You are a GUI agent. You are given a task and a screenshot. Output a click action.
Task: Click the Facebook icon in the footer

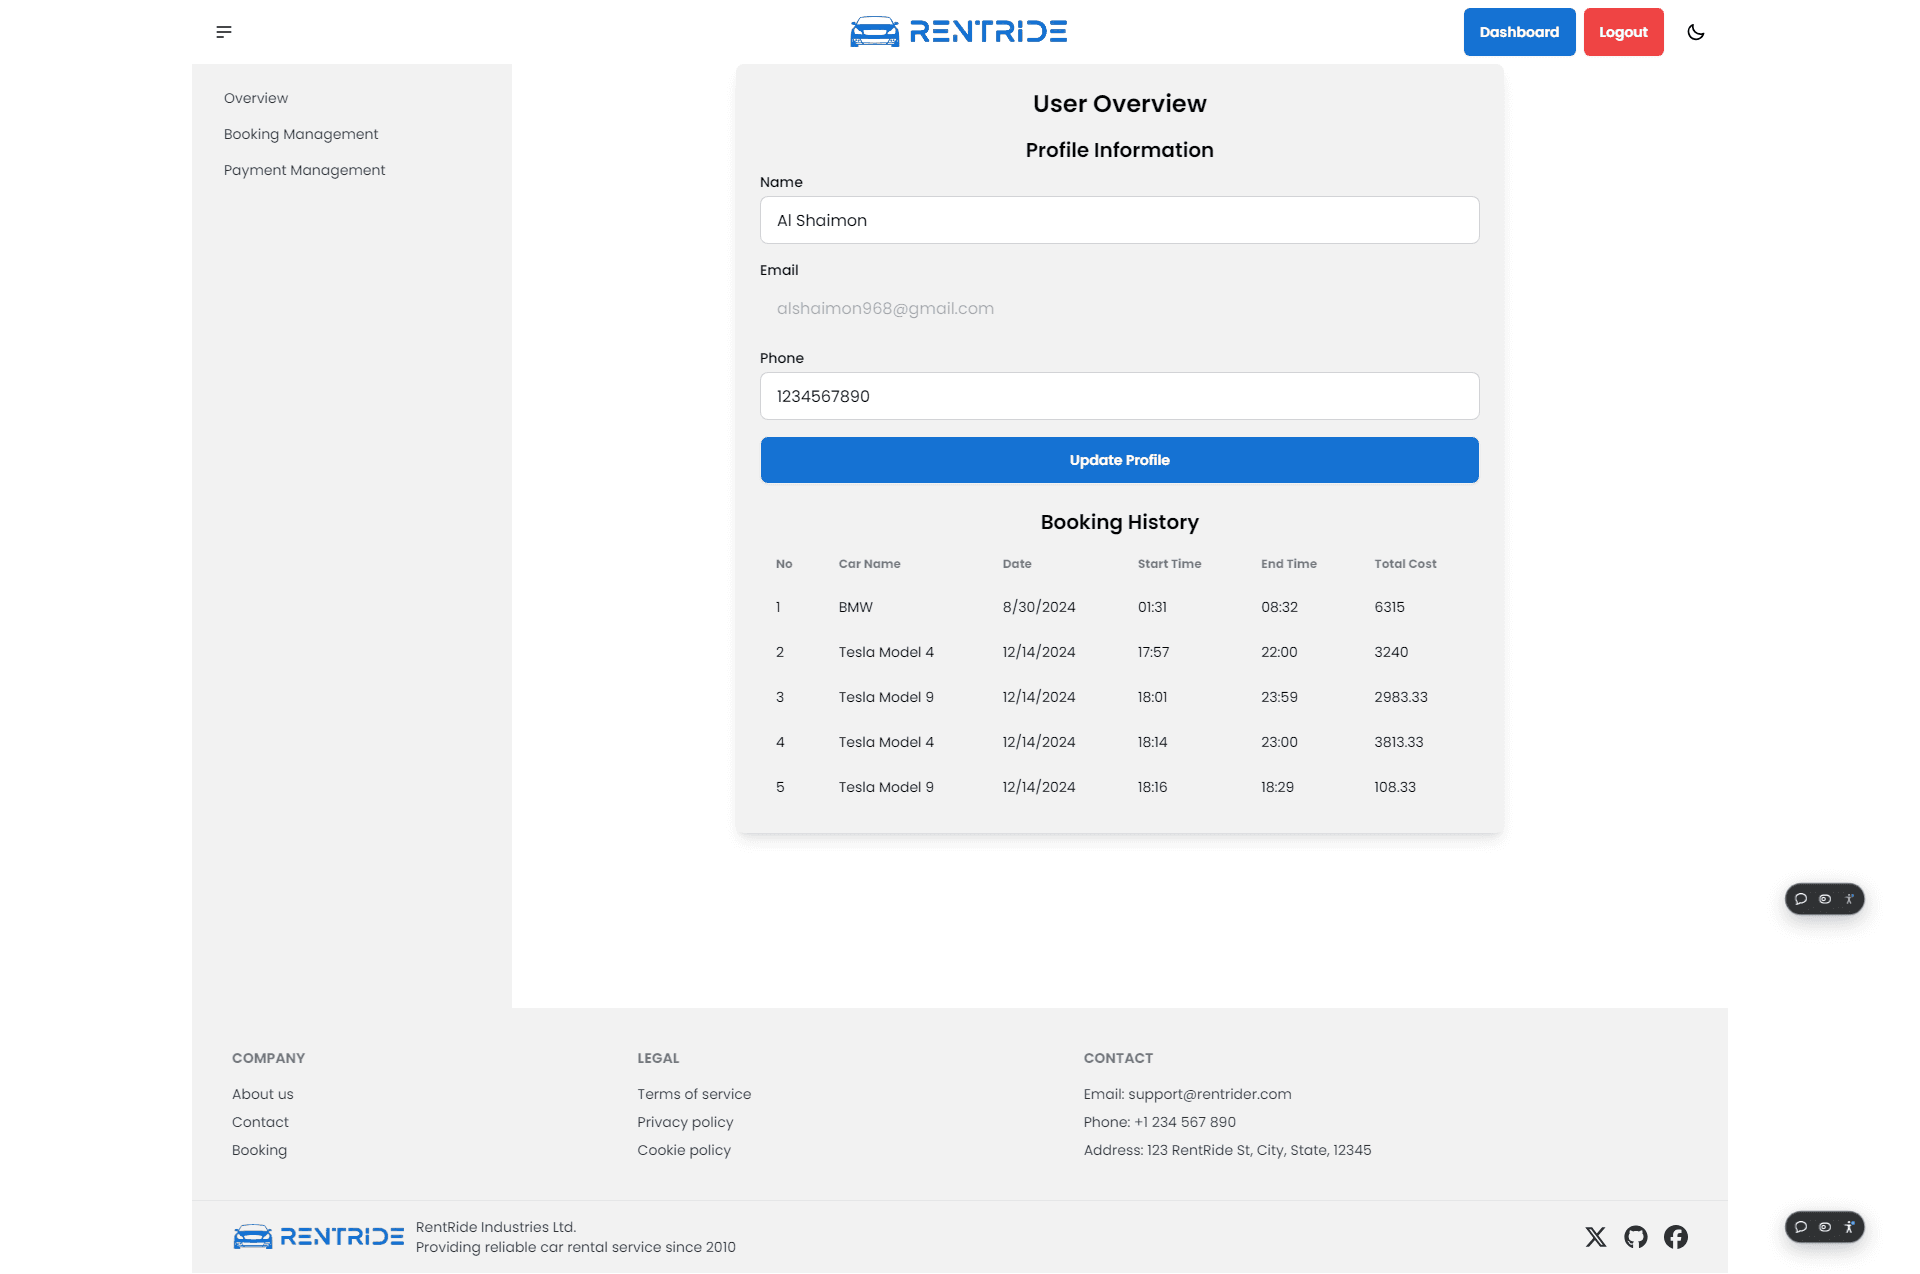click(1676, 1237)
